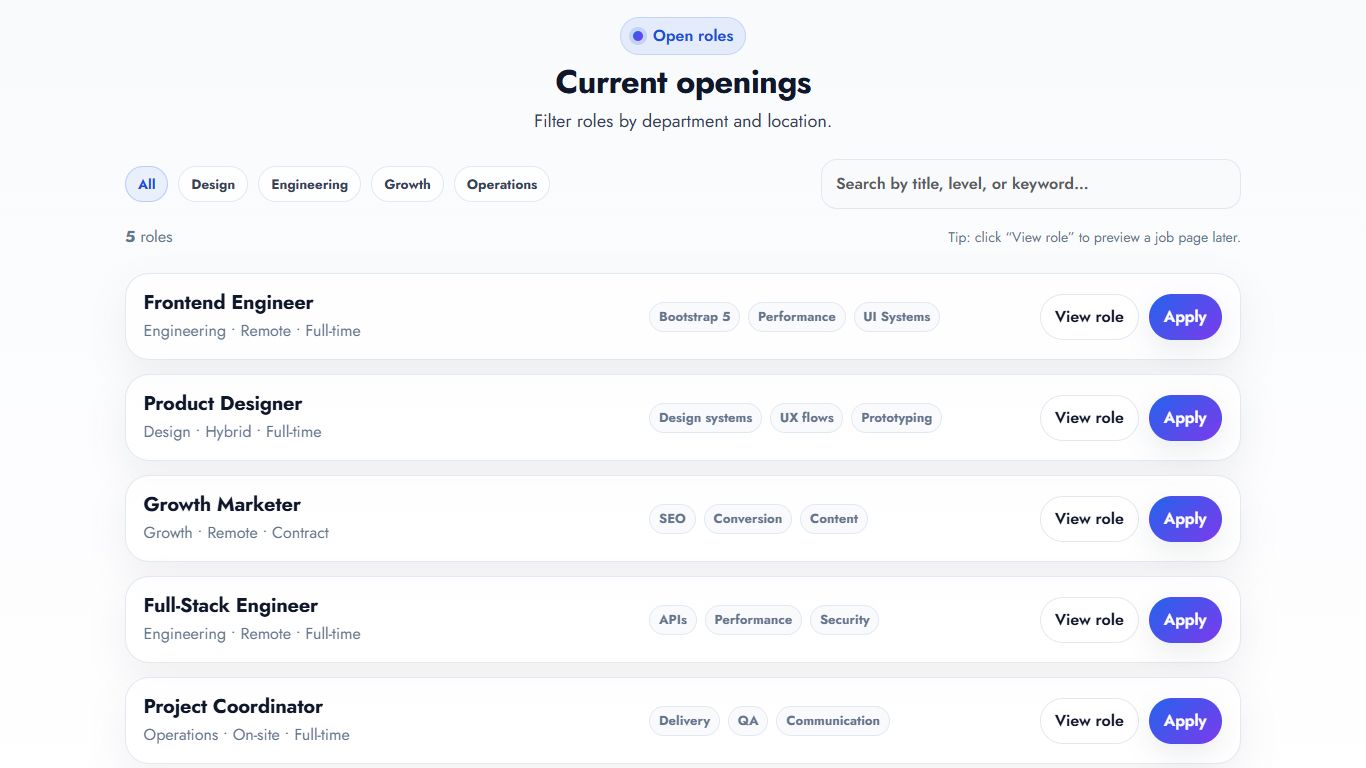Screen dimensions: 1366x768
Task: Click the Open roles badge
Action: click(683, 36)
